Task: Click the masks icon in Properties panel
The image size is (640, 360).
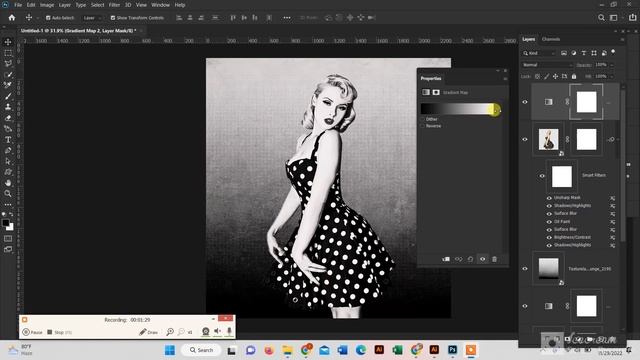Action: tap(436, 92)
